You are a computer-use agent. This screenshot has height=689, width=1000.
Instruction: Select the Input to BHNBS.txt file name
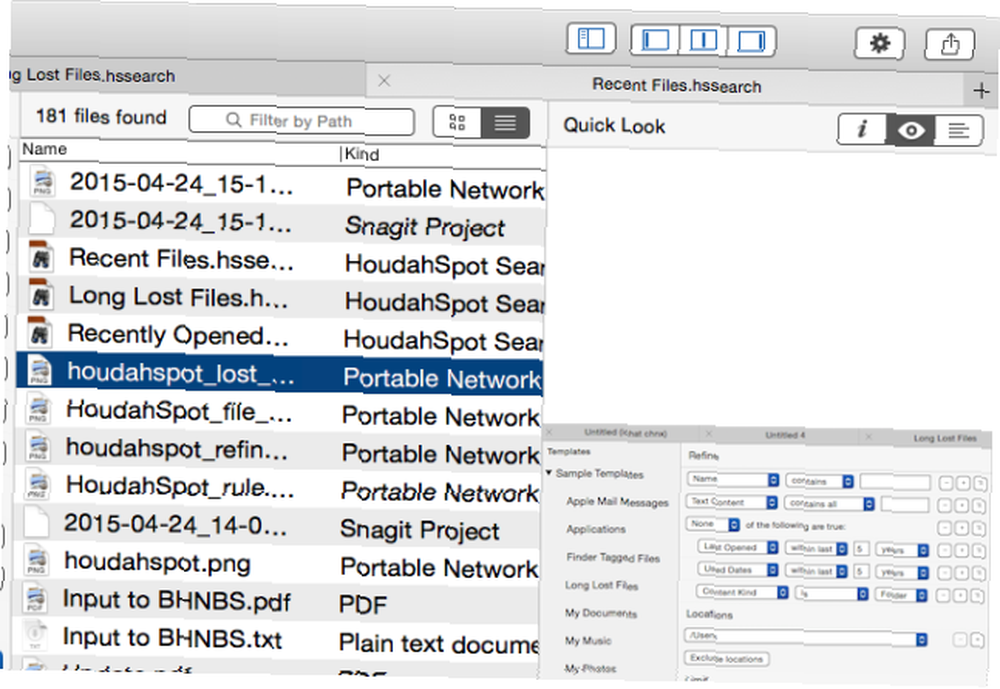[x=172, y=638]
